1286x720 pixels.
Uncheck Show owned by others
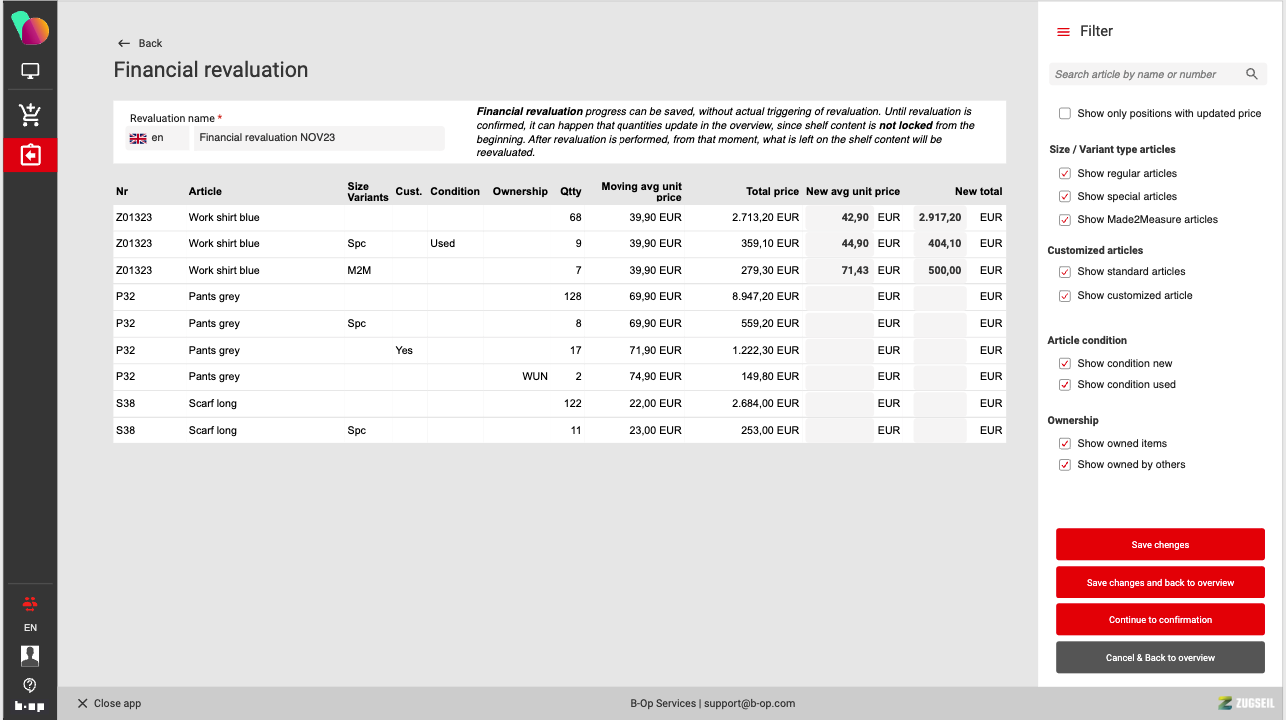coord(1065,465)
